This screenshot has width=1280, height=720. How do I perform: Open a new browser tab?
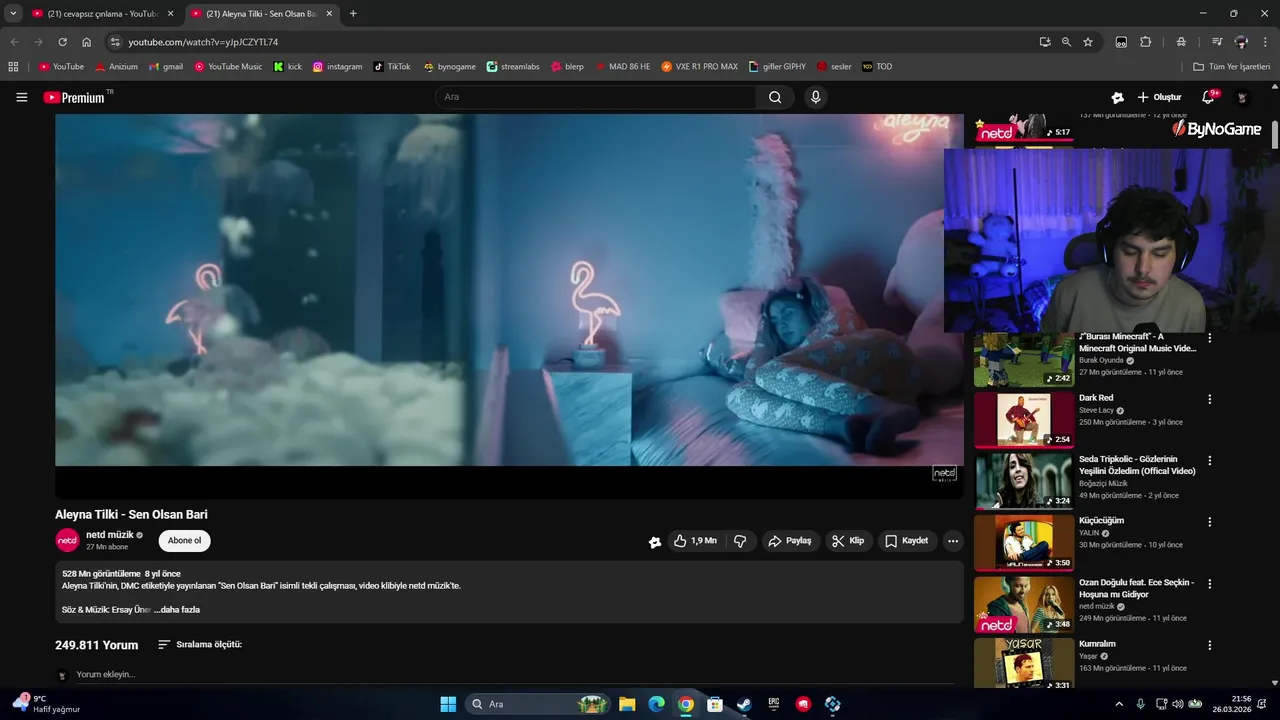click(x=353, y=14)
